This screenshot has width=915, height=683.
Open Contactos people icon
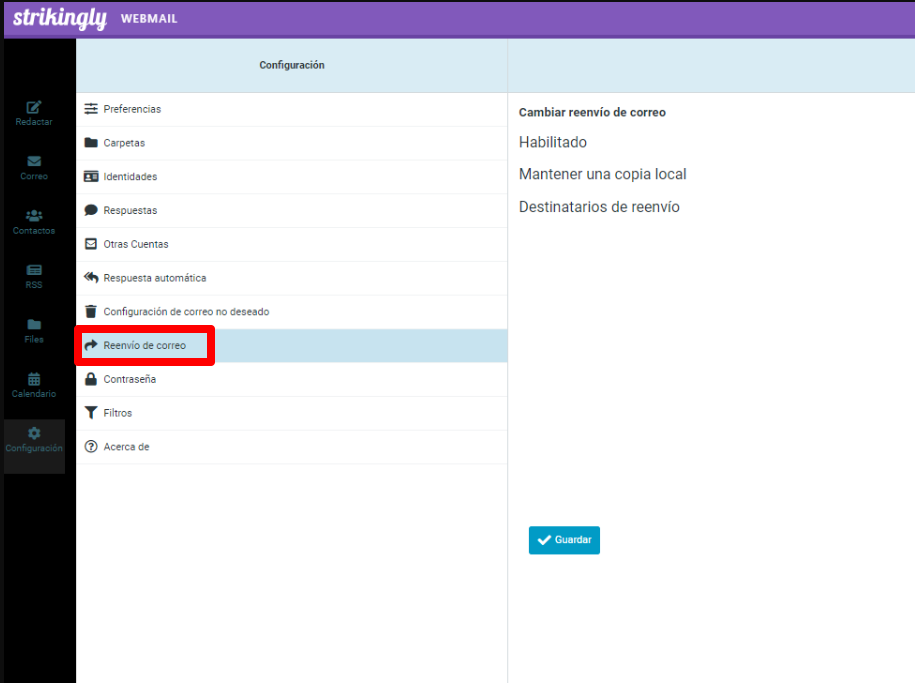34,215
